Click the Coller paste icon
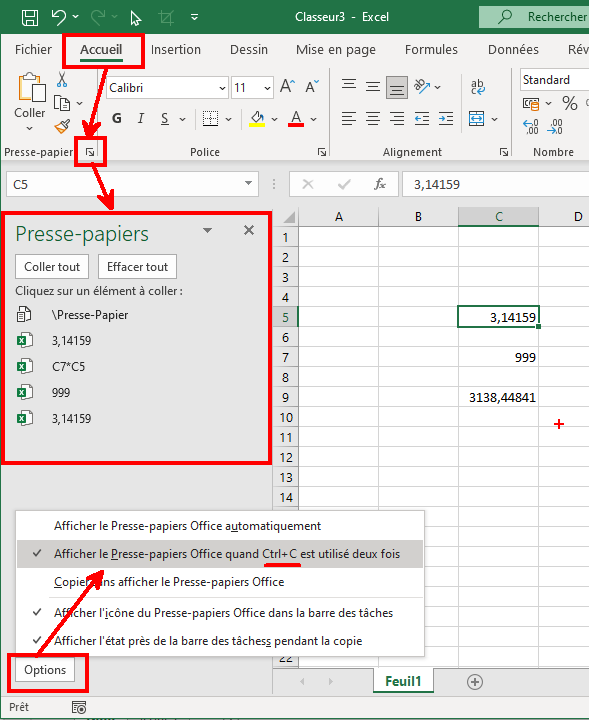Viewport: 589px width, 720px height. pyautogui.click(x=31, y=87)
